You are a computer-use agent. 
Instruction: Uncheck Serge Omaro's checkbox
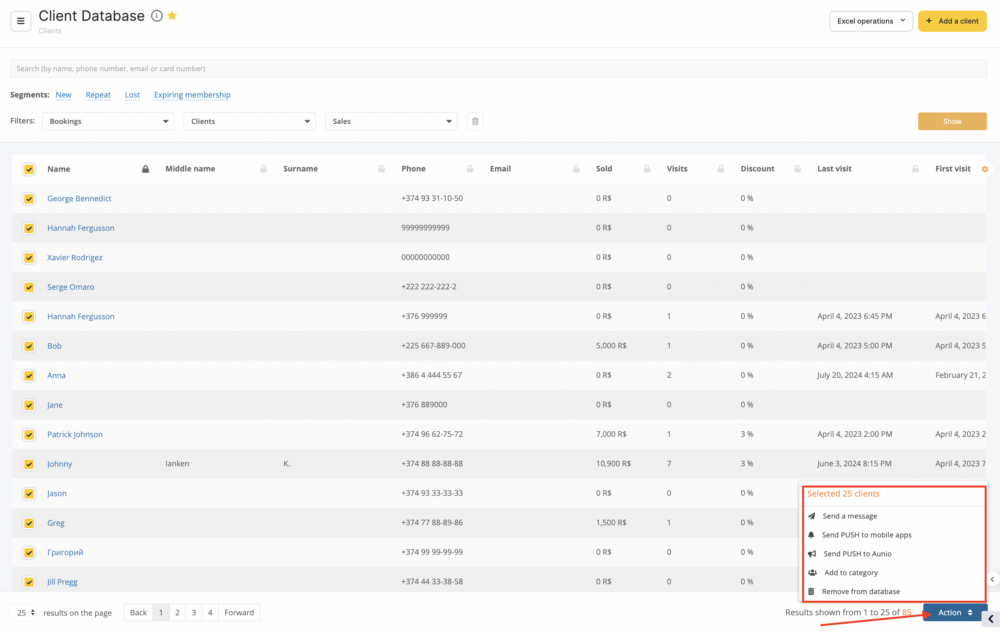pyautogui.click(x=29, y=287)
